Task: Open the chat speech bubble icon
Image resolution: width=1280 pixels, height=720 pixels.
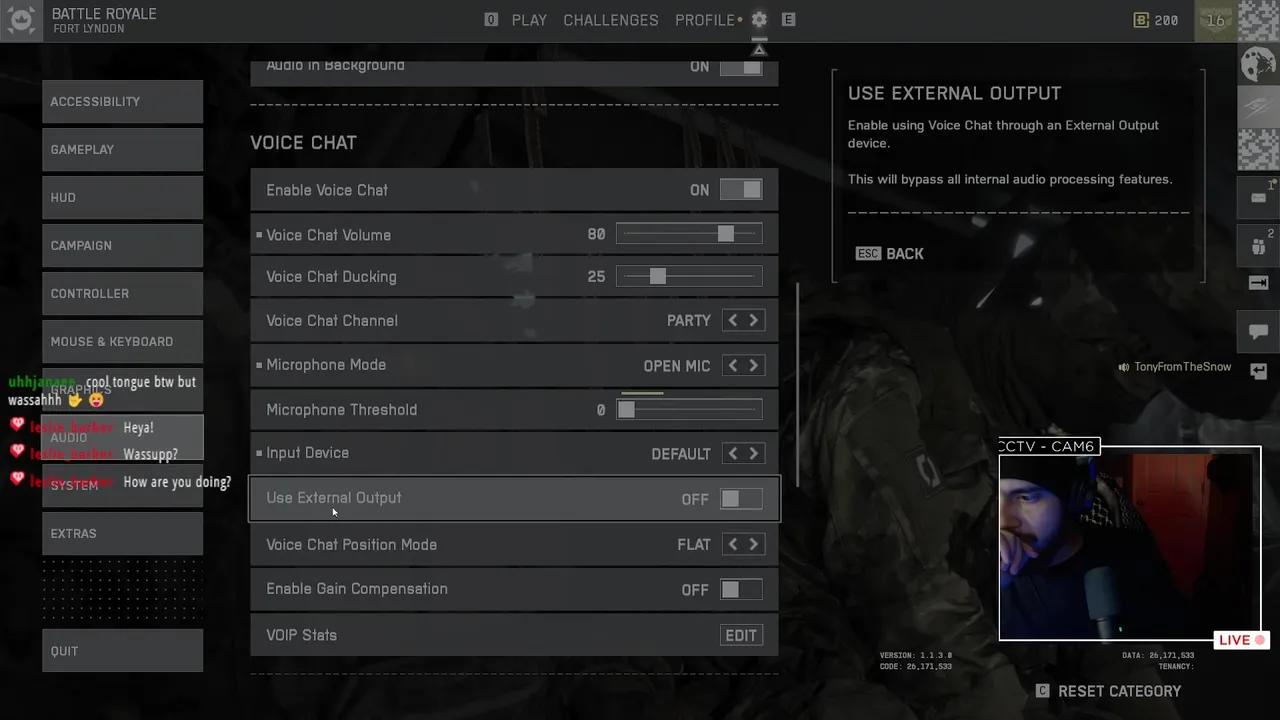Action: [1258, 331]
